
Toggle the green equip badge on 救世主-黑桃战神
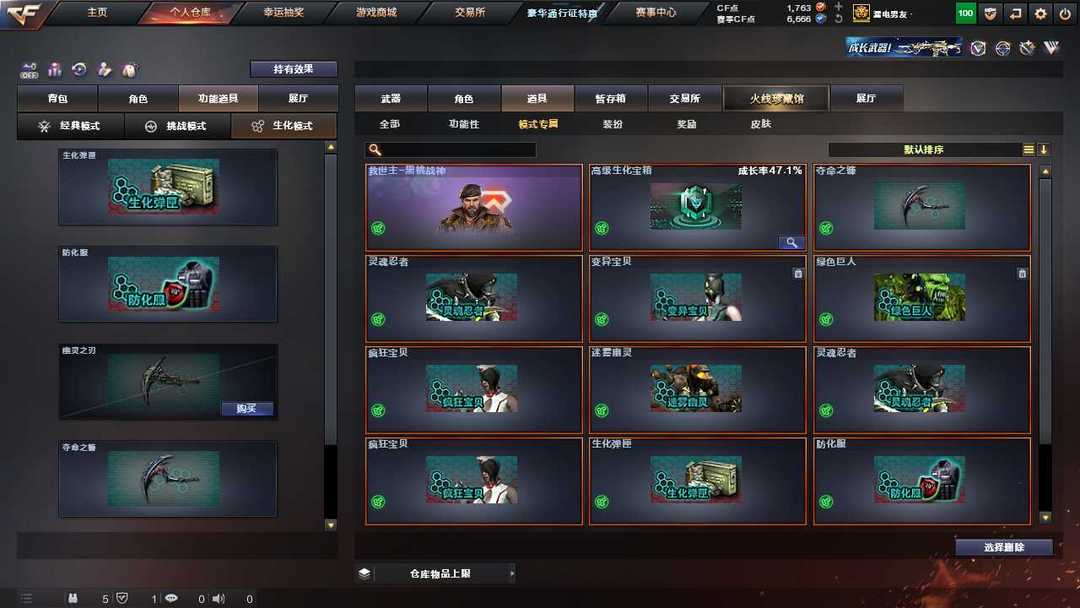coord(378,228)
